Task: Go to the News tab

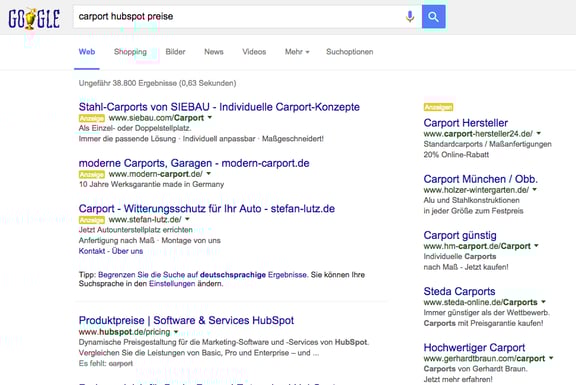Action: (214, 52)
